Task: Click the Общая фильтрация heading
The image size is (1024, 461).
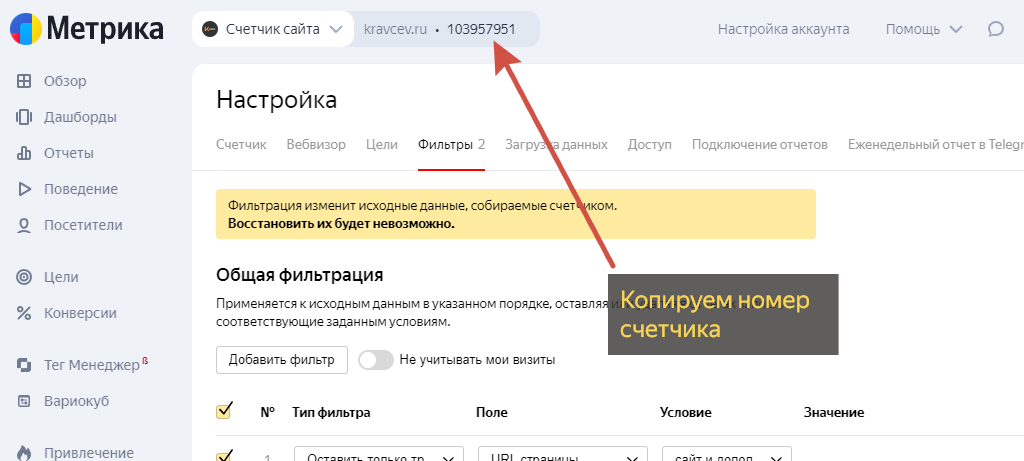Action: tap(300, 275)
